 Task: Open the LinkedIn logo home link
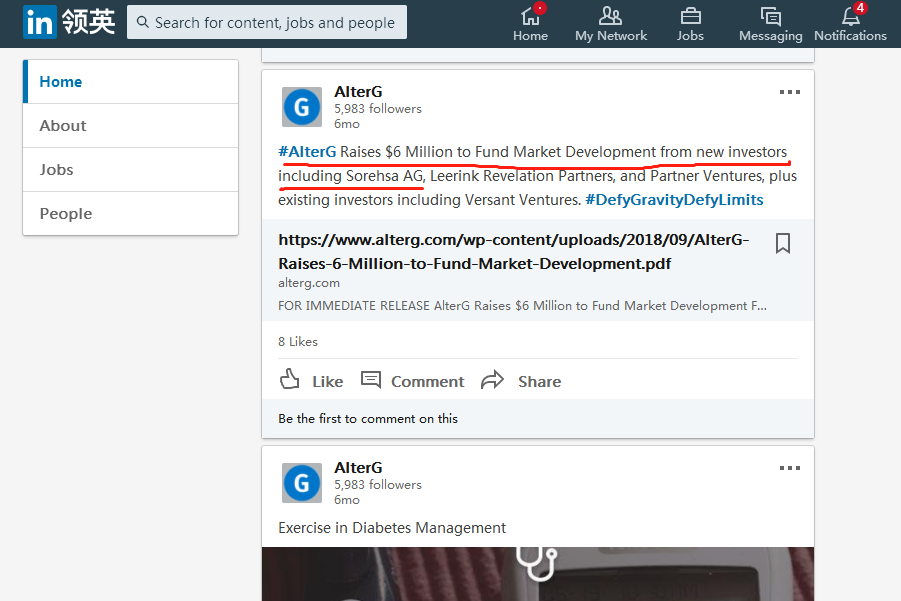(69, 22)
